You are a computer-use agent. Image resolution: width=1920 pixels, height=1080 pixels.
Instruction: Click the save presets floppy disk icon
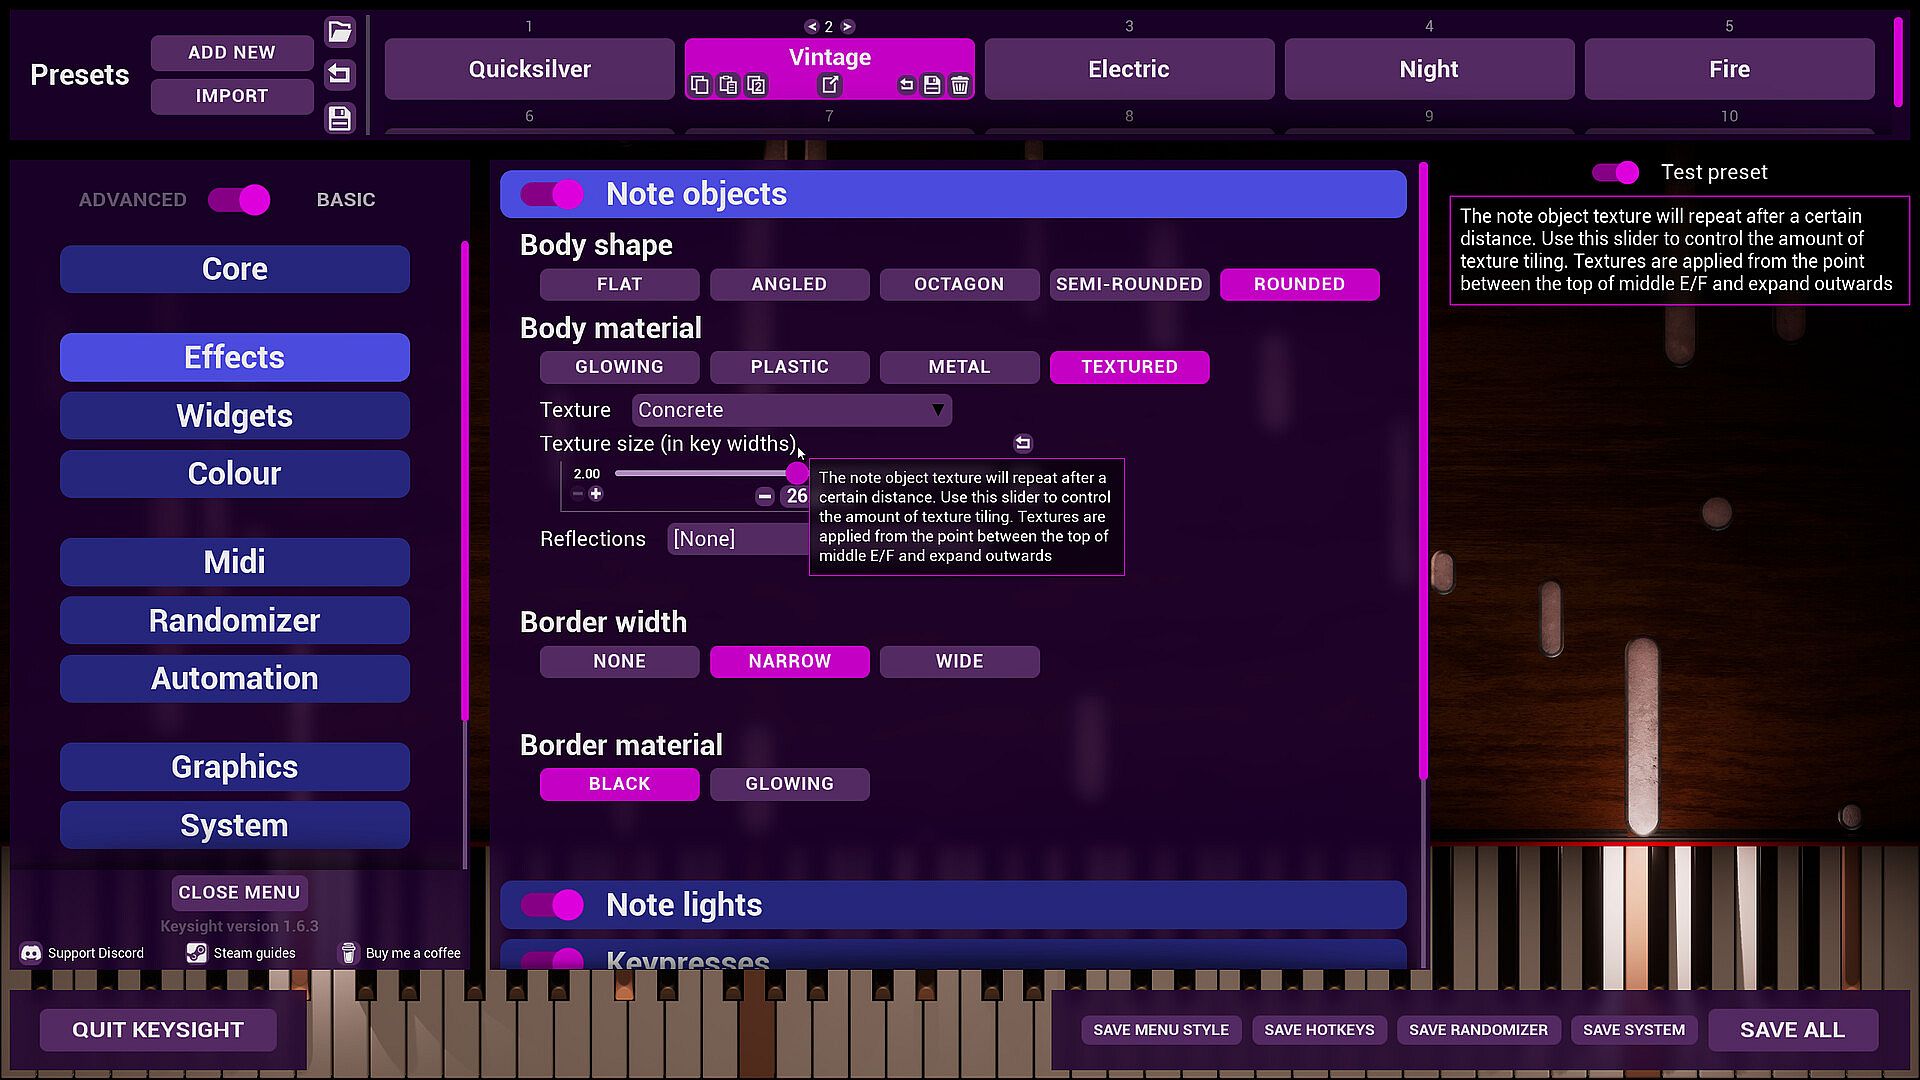point(340,119)
